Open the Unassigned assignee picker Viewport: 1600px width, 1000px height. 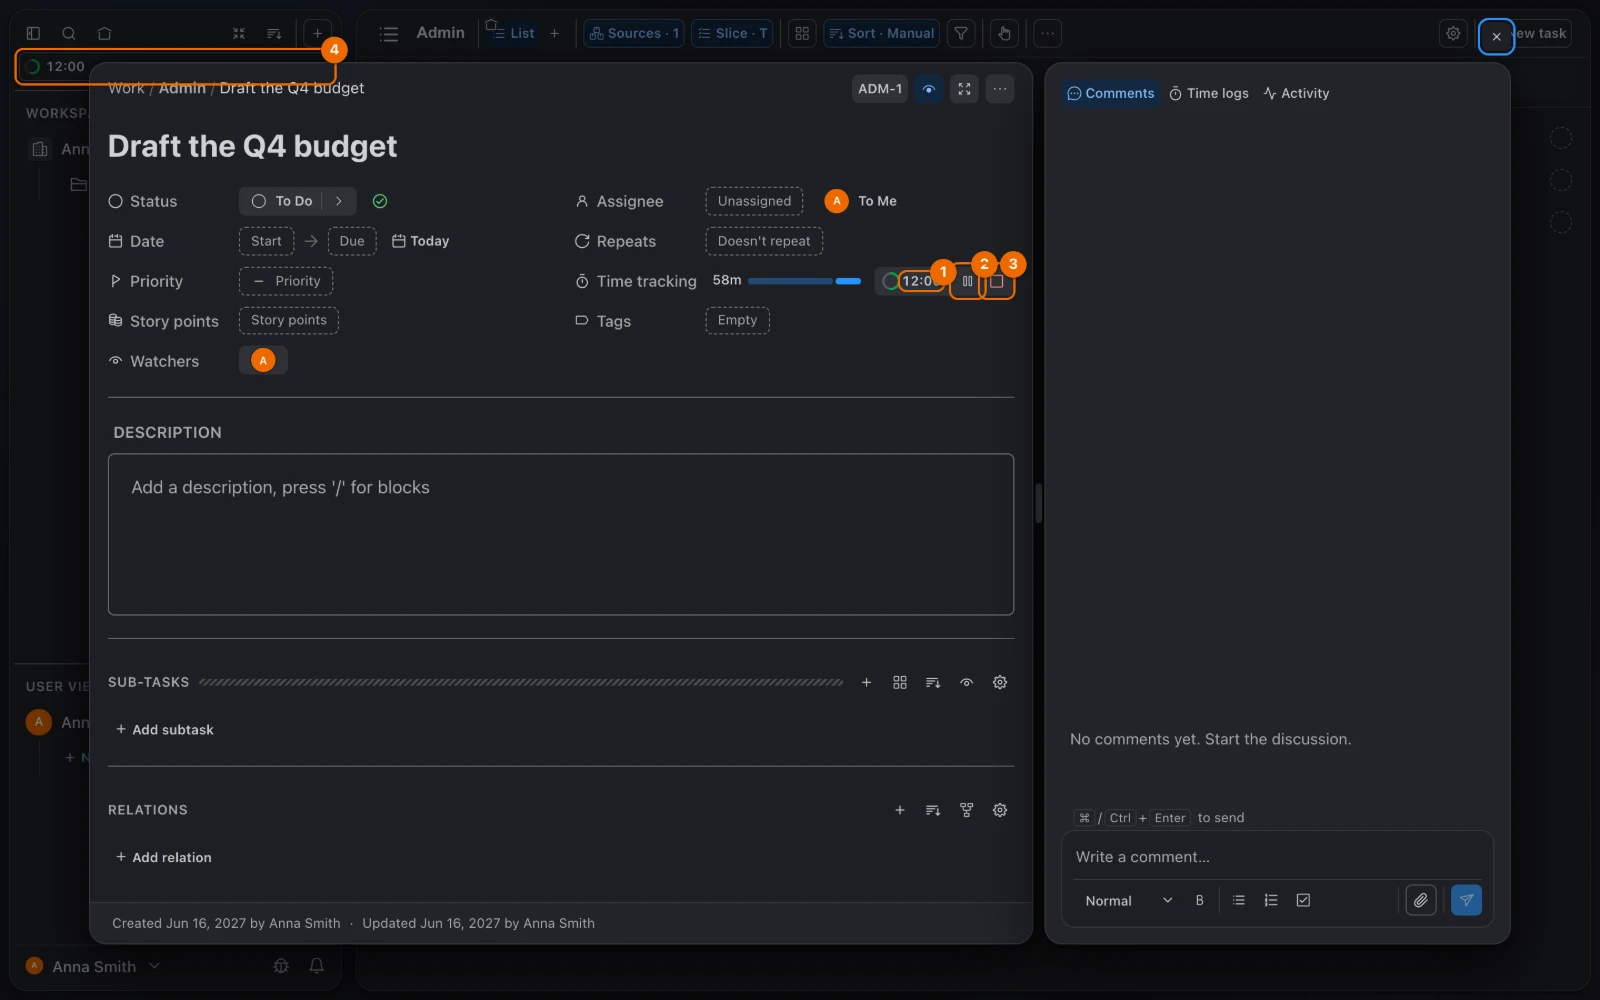(x=754, y=201)
